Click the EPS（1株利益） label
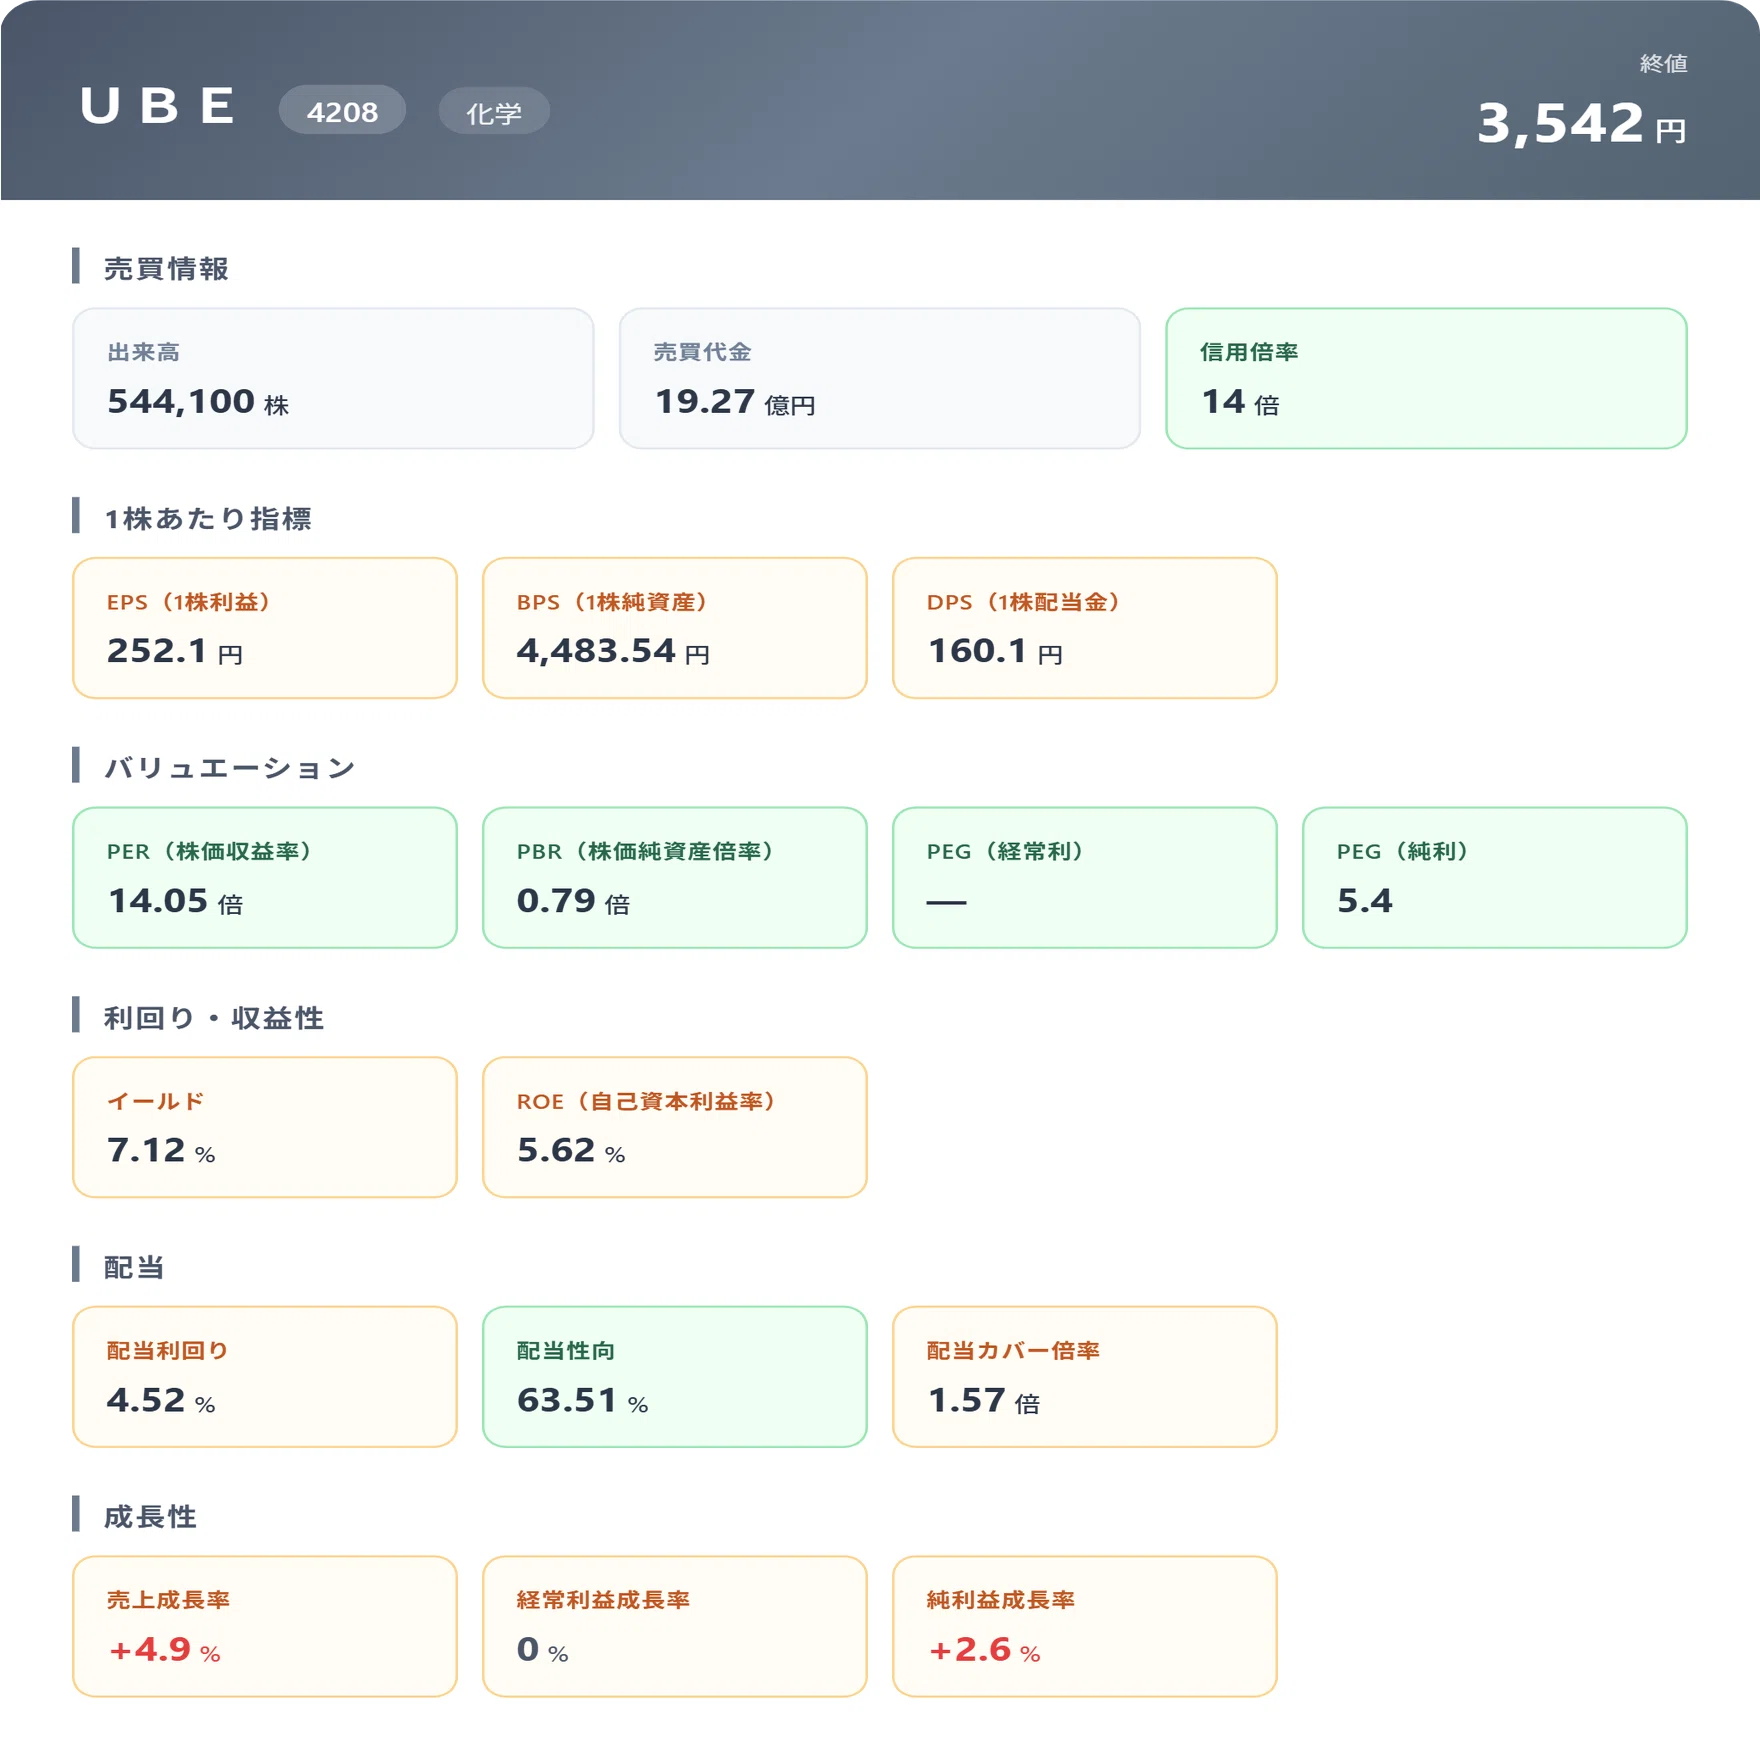Screen dimensions: 1760x1760 coord(188,602)
